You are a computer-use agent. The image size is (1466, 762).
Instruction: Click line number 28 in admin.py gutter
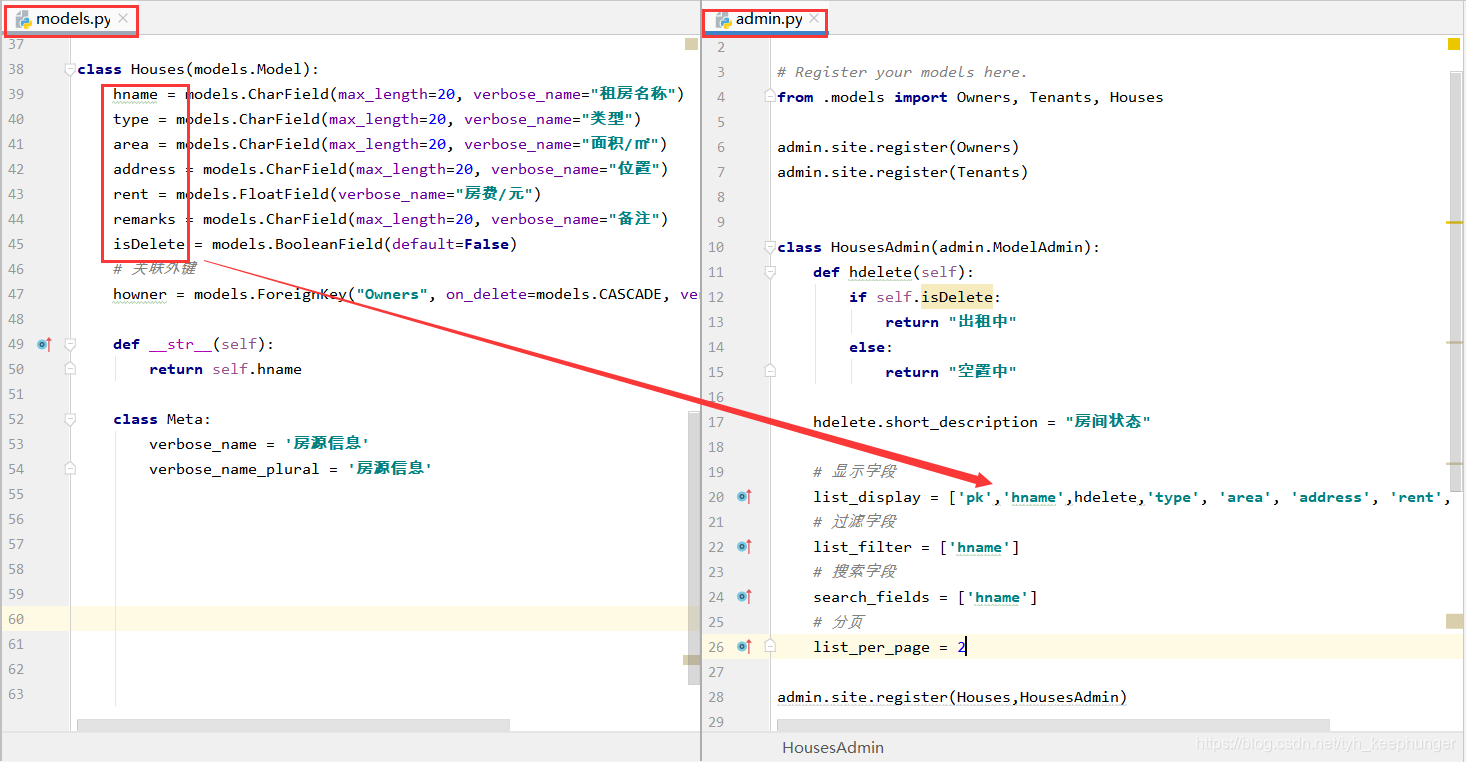click(x=715, y=697)
